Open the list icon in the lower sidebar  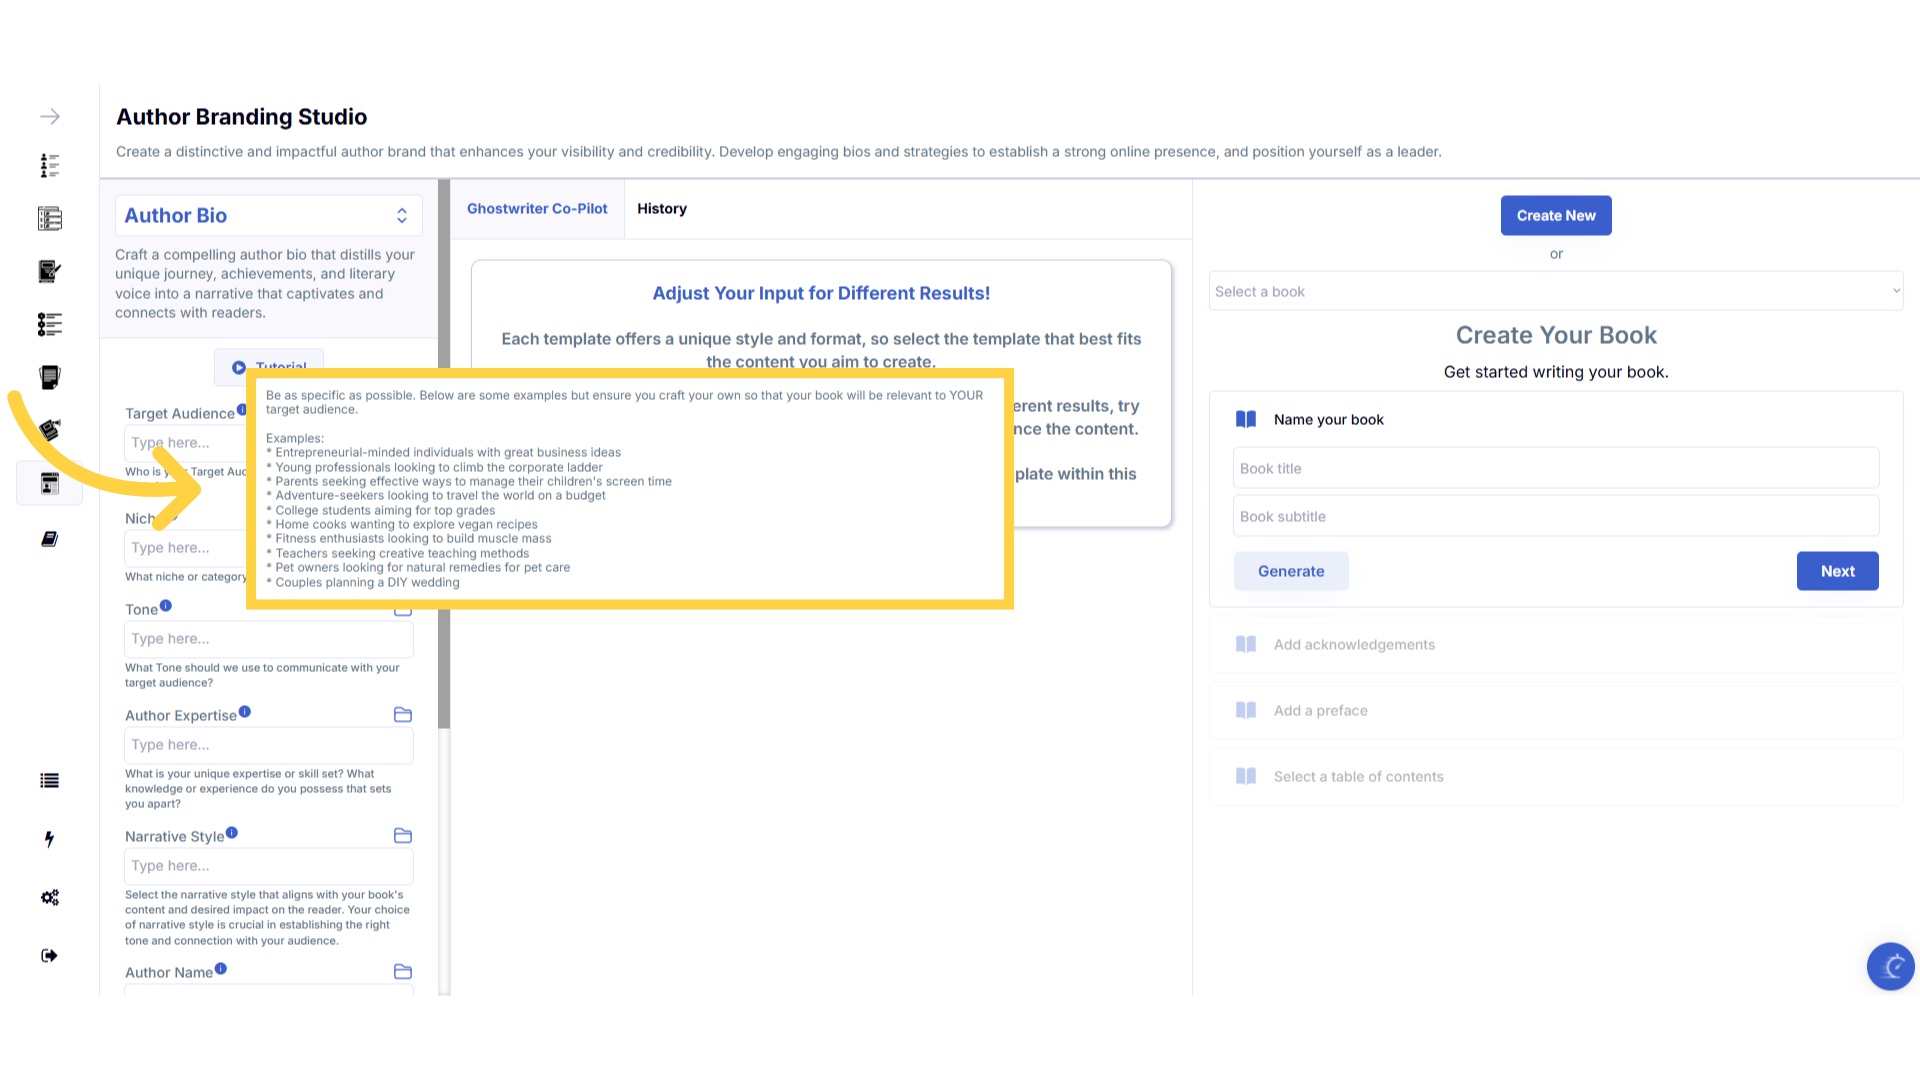[49, 780]
